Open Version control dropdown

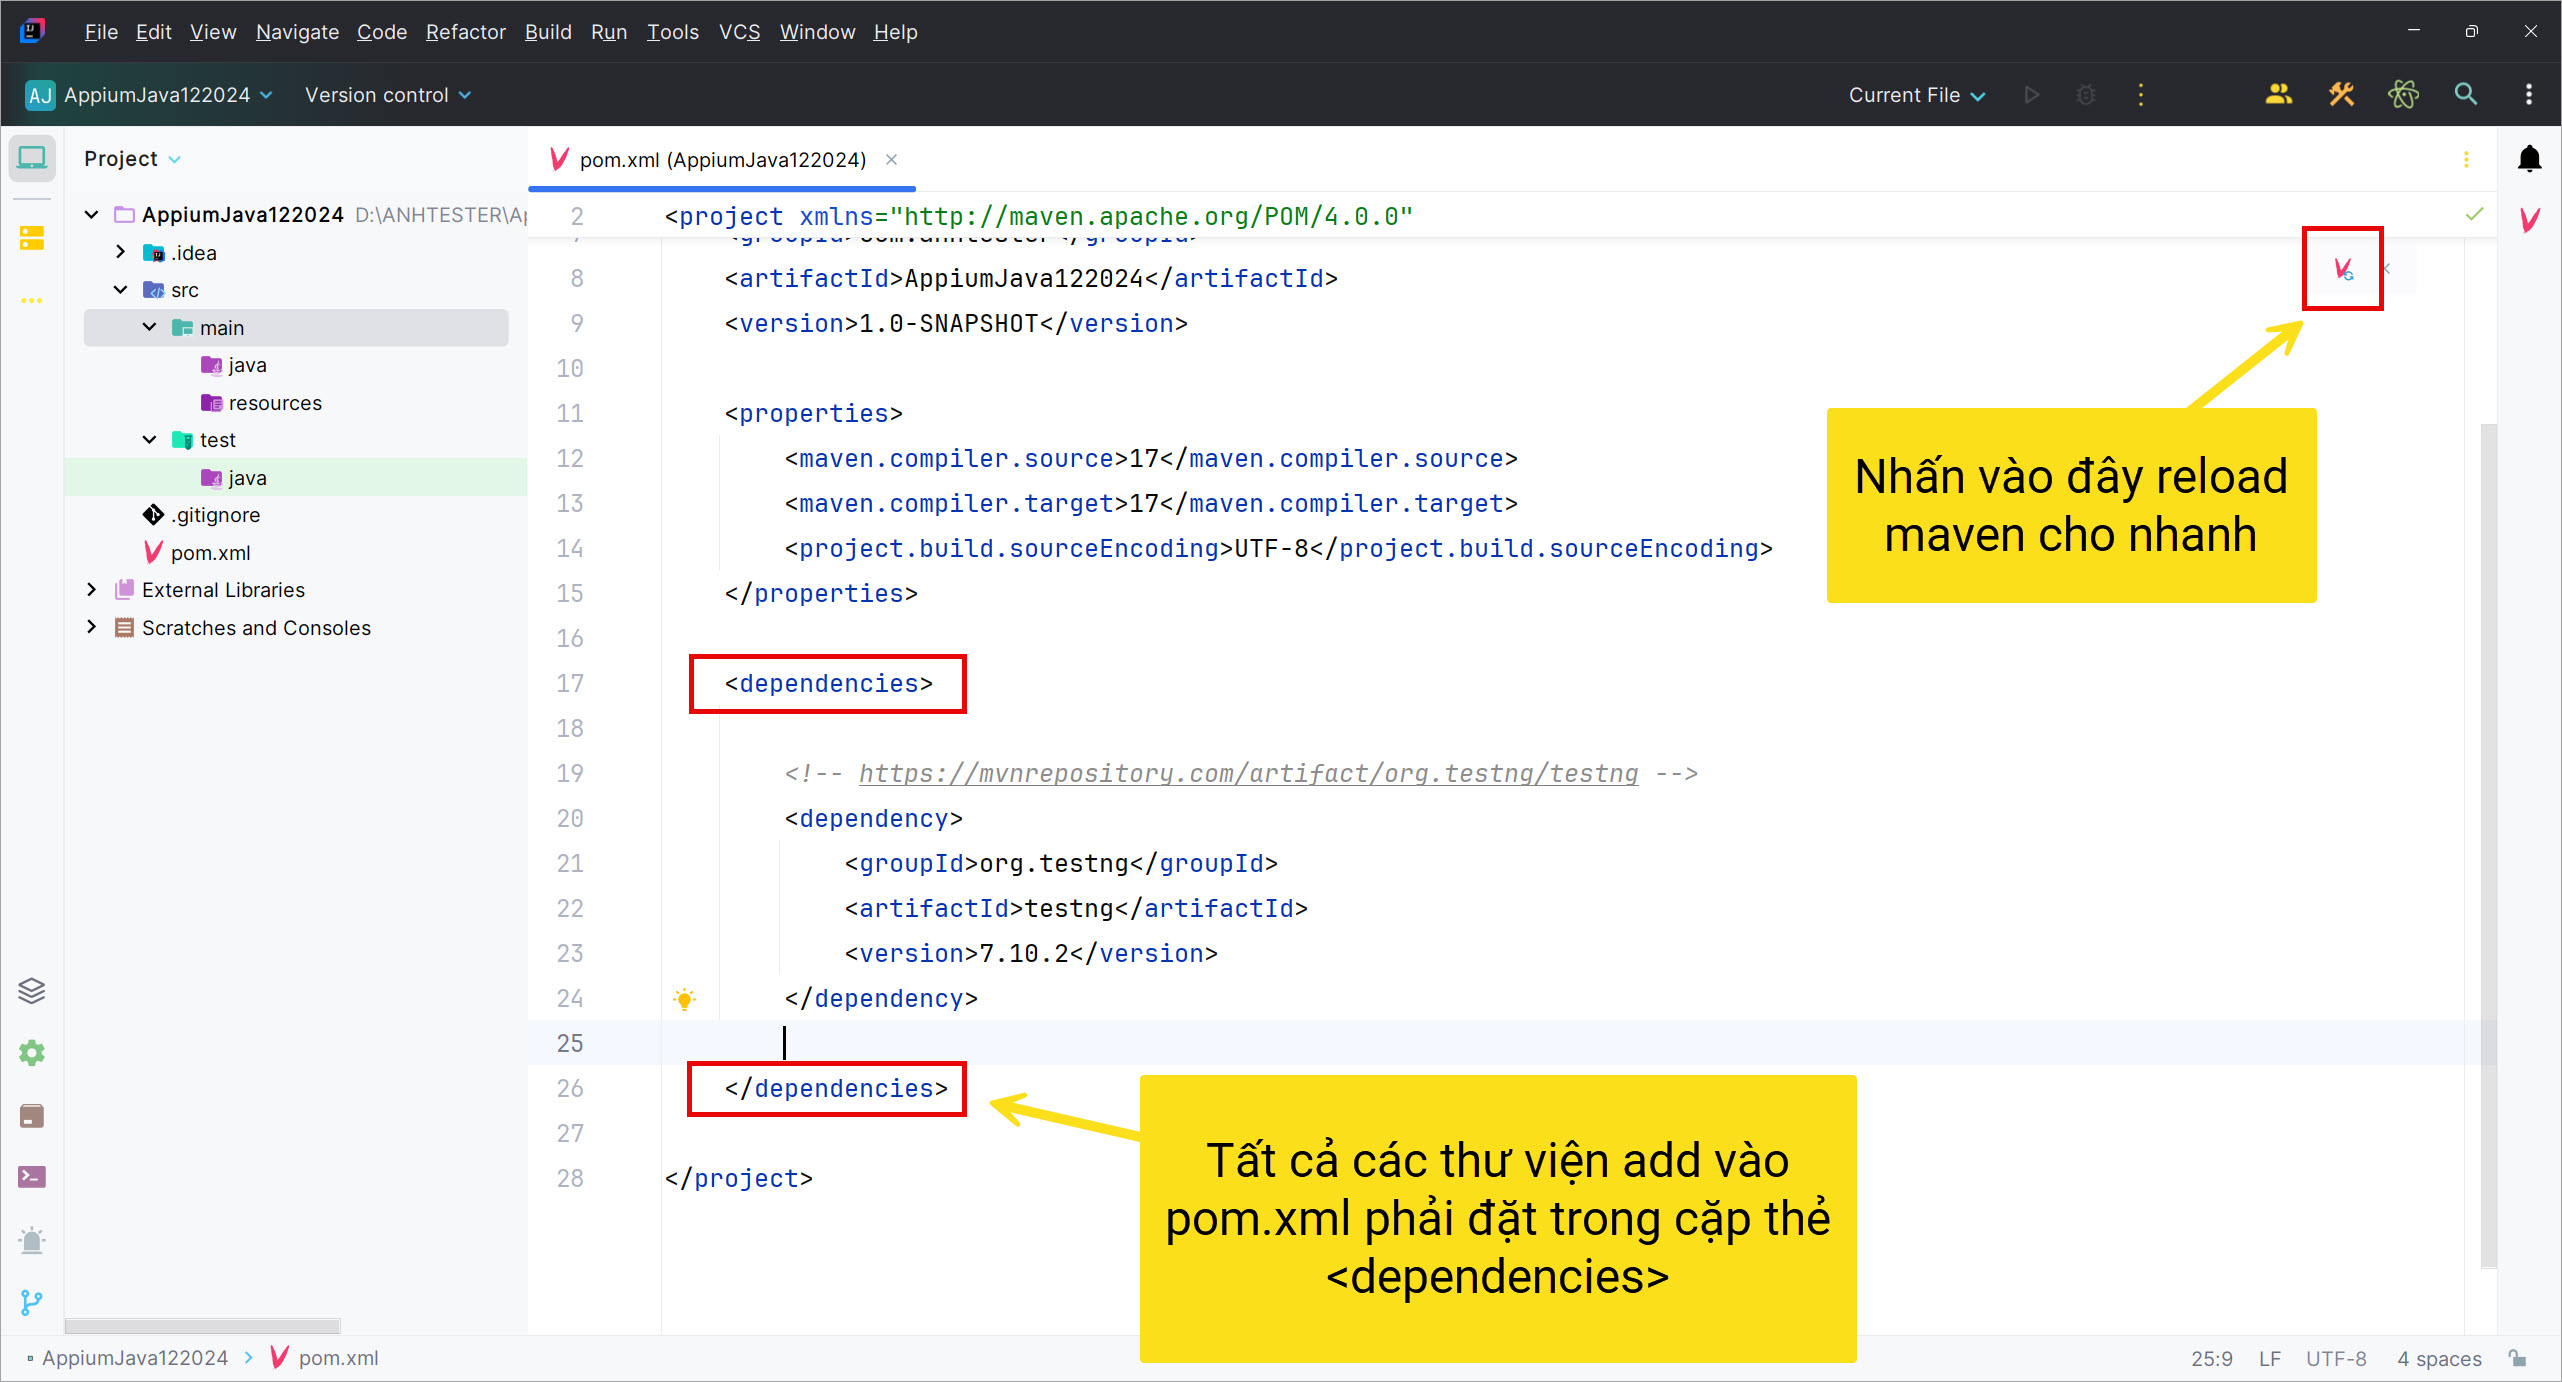pyautogui.click(x=388, y=95)
